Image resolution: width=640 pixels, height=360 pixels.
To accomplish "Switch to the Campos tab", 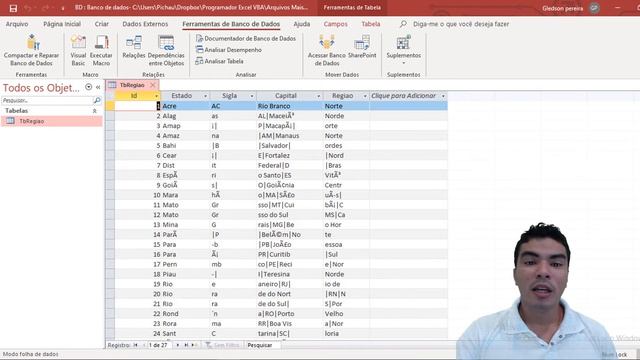I will [x=336, y=24].
